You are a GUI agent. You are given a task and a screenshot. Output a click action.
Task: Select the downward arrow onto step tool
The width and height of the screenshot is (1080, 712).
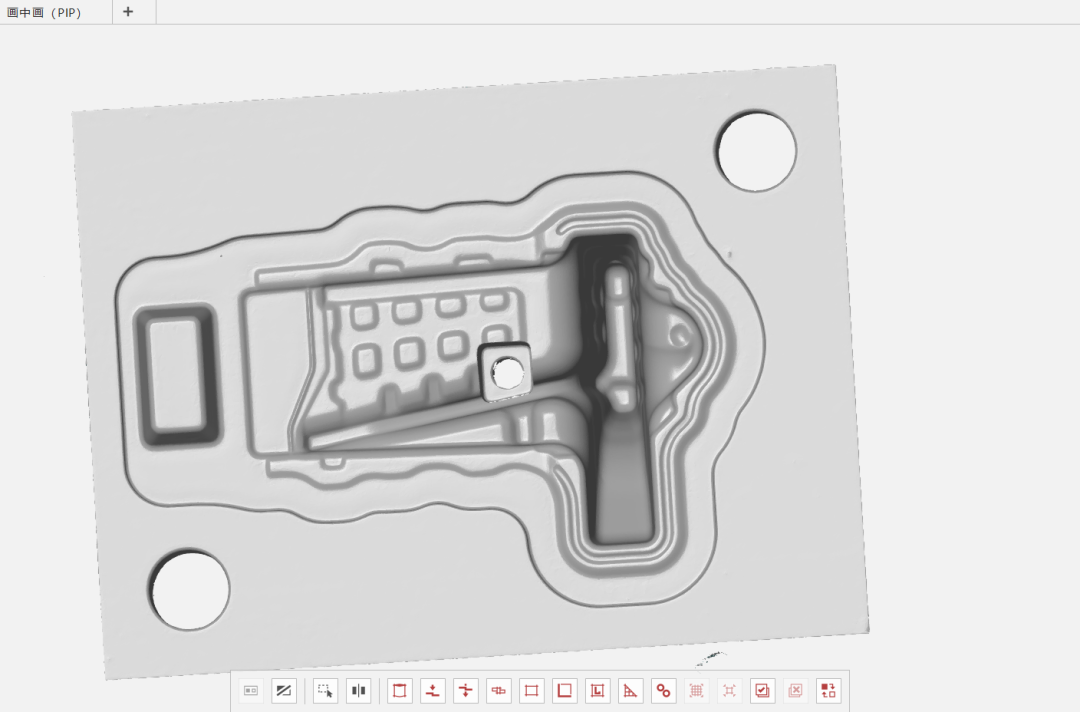tap(433, 691)
